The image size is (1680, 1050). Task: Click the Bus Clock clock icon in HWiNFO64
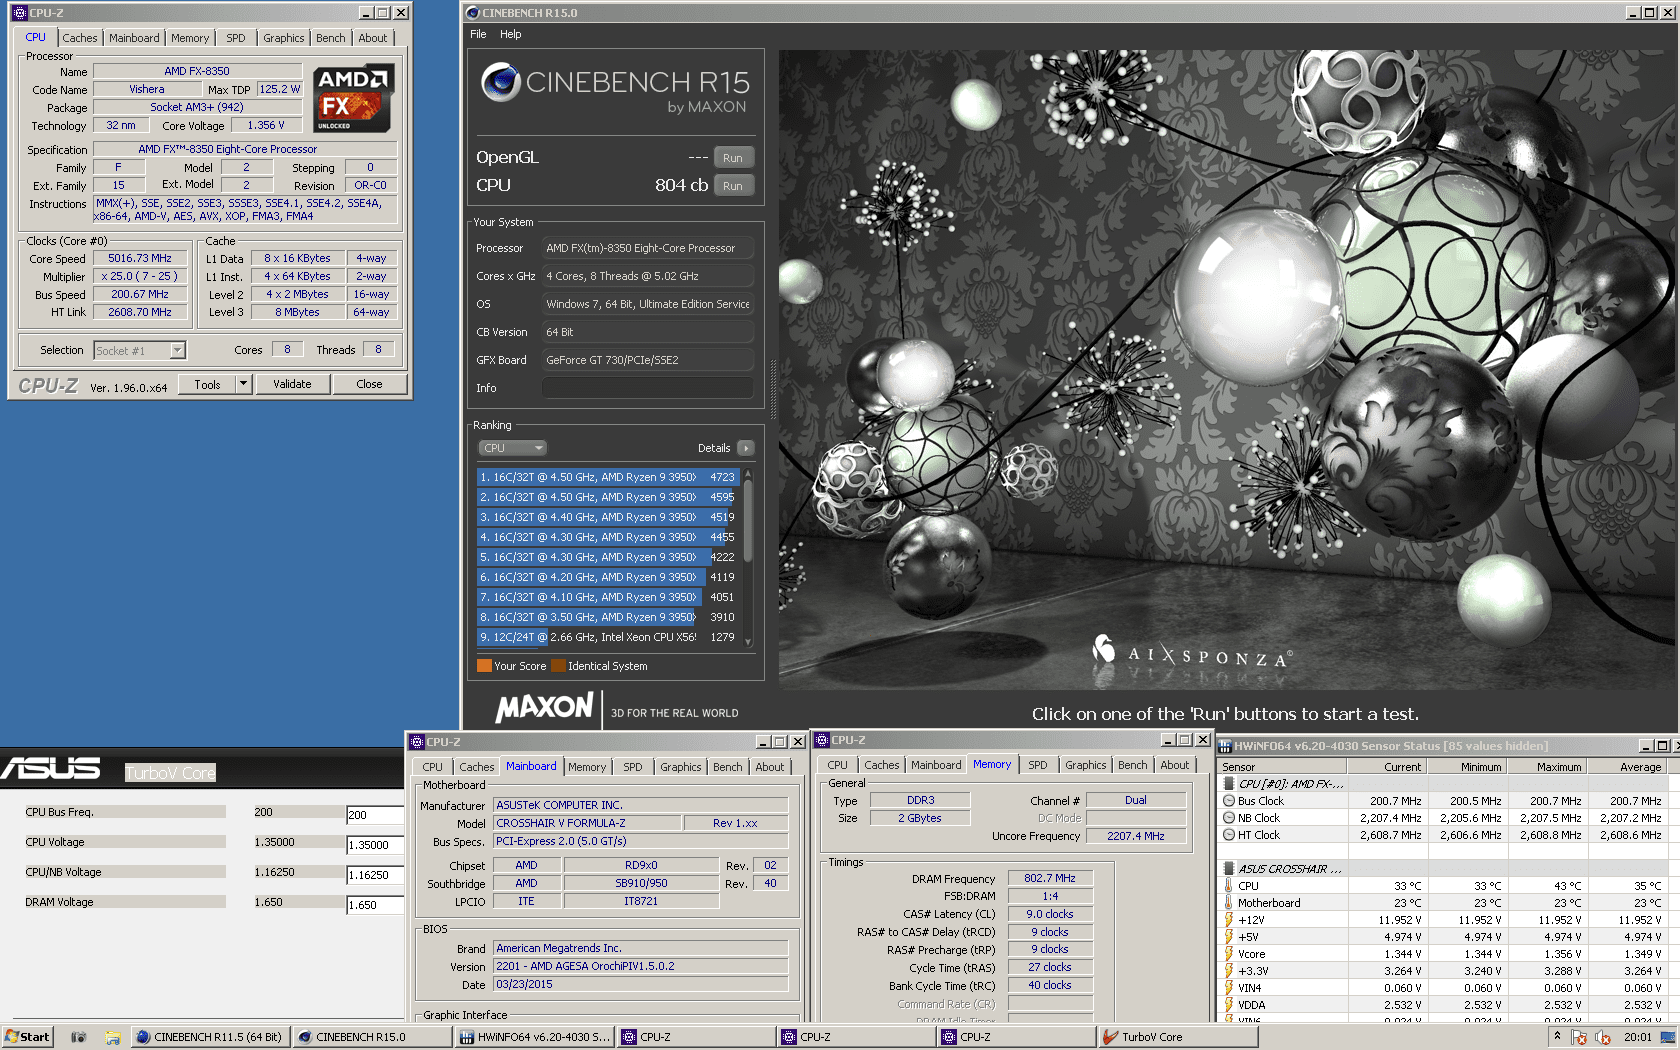pyautogui.click(x=1229, y=801)
